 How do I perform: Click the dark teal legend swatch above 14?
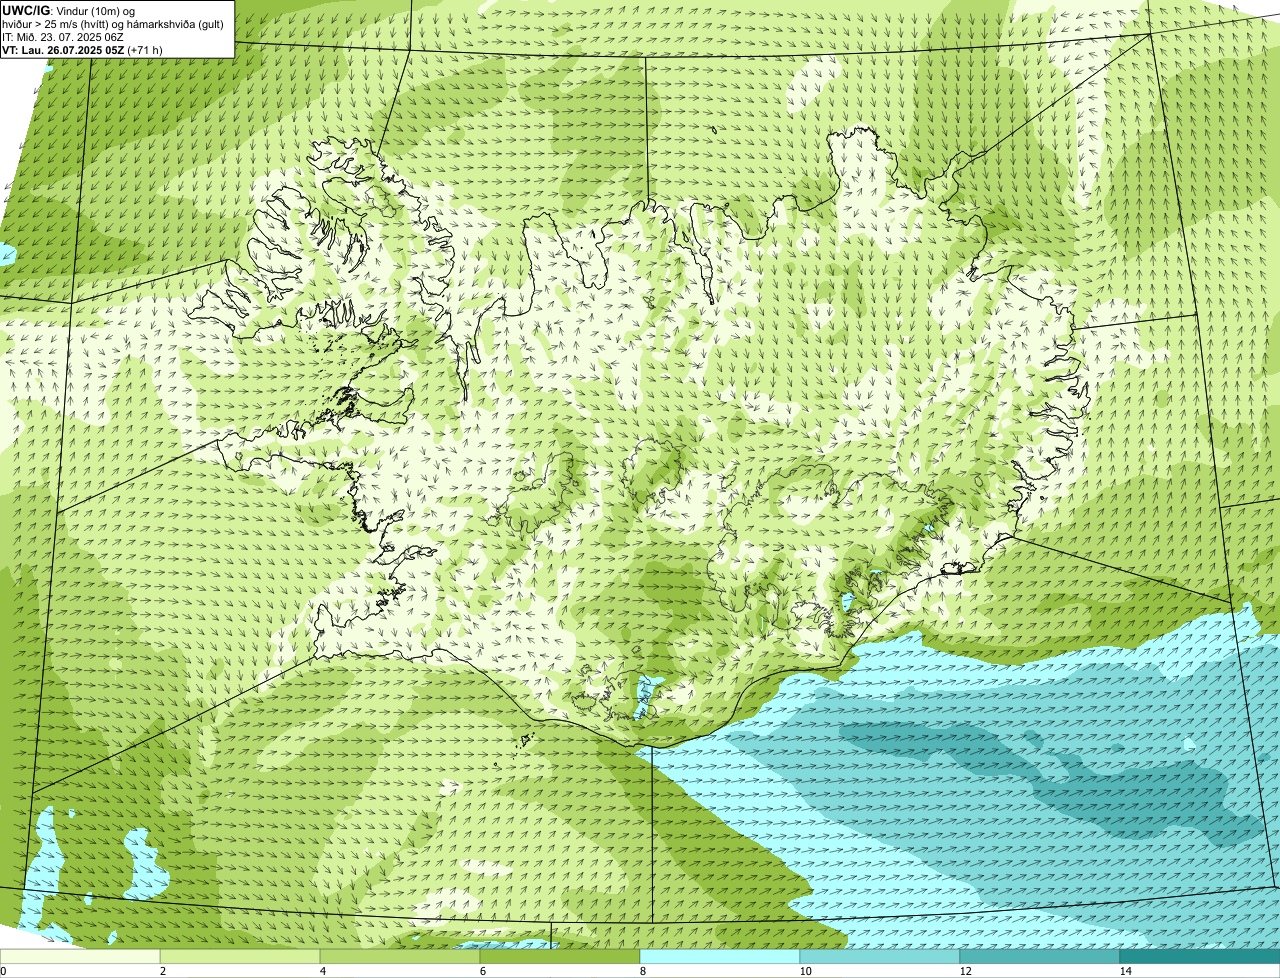1200,956
